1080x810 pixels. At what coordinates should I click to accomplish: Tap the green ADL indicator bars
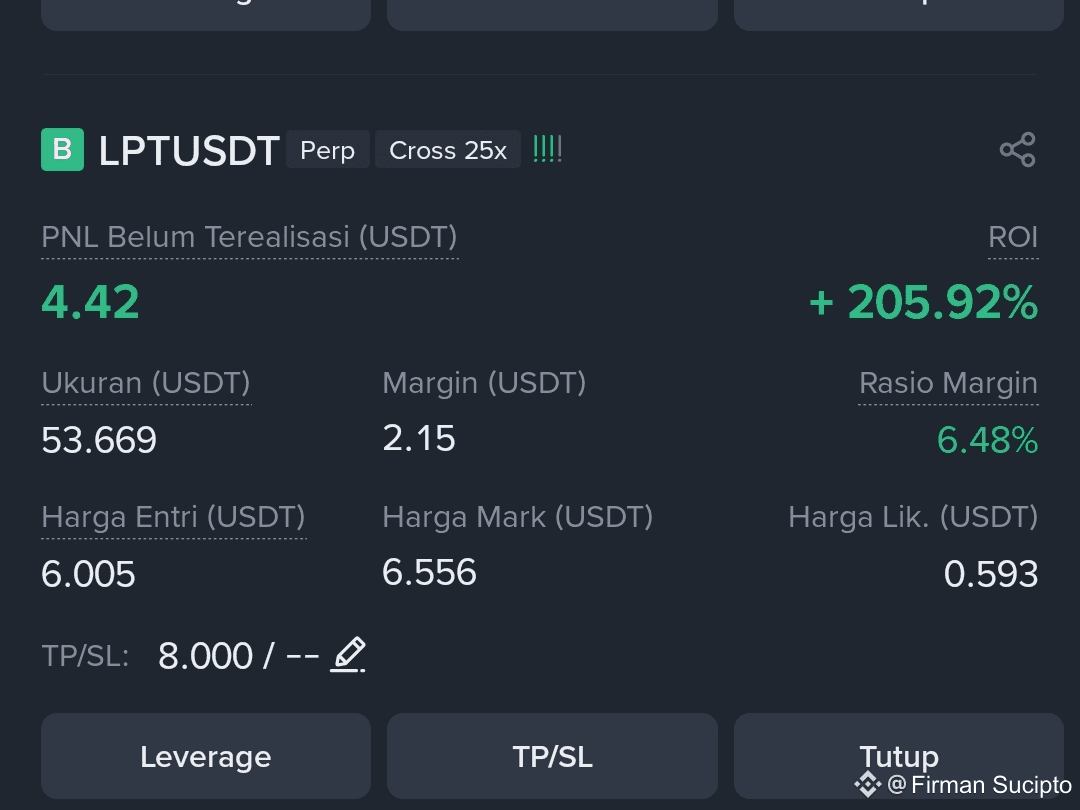pyautogui.click(x=548, y=149)
